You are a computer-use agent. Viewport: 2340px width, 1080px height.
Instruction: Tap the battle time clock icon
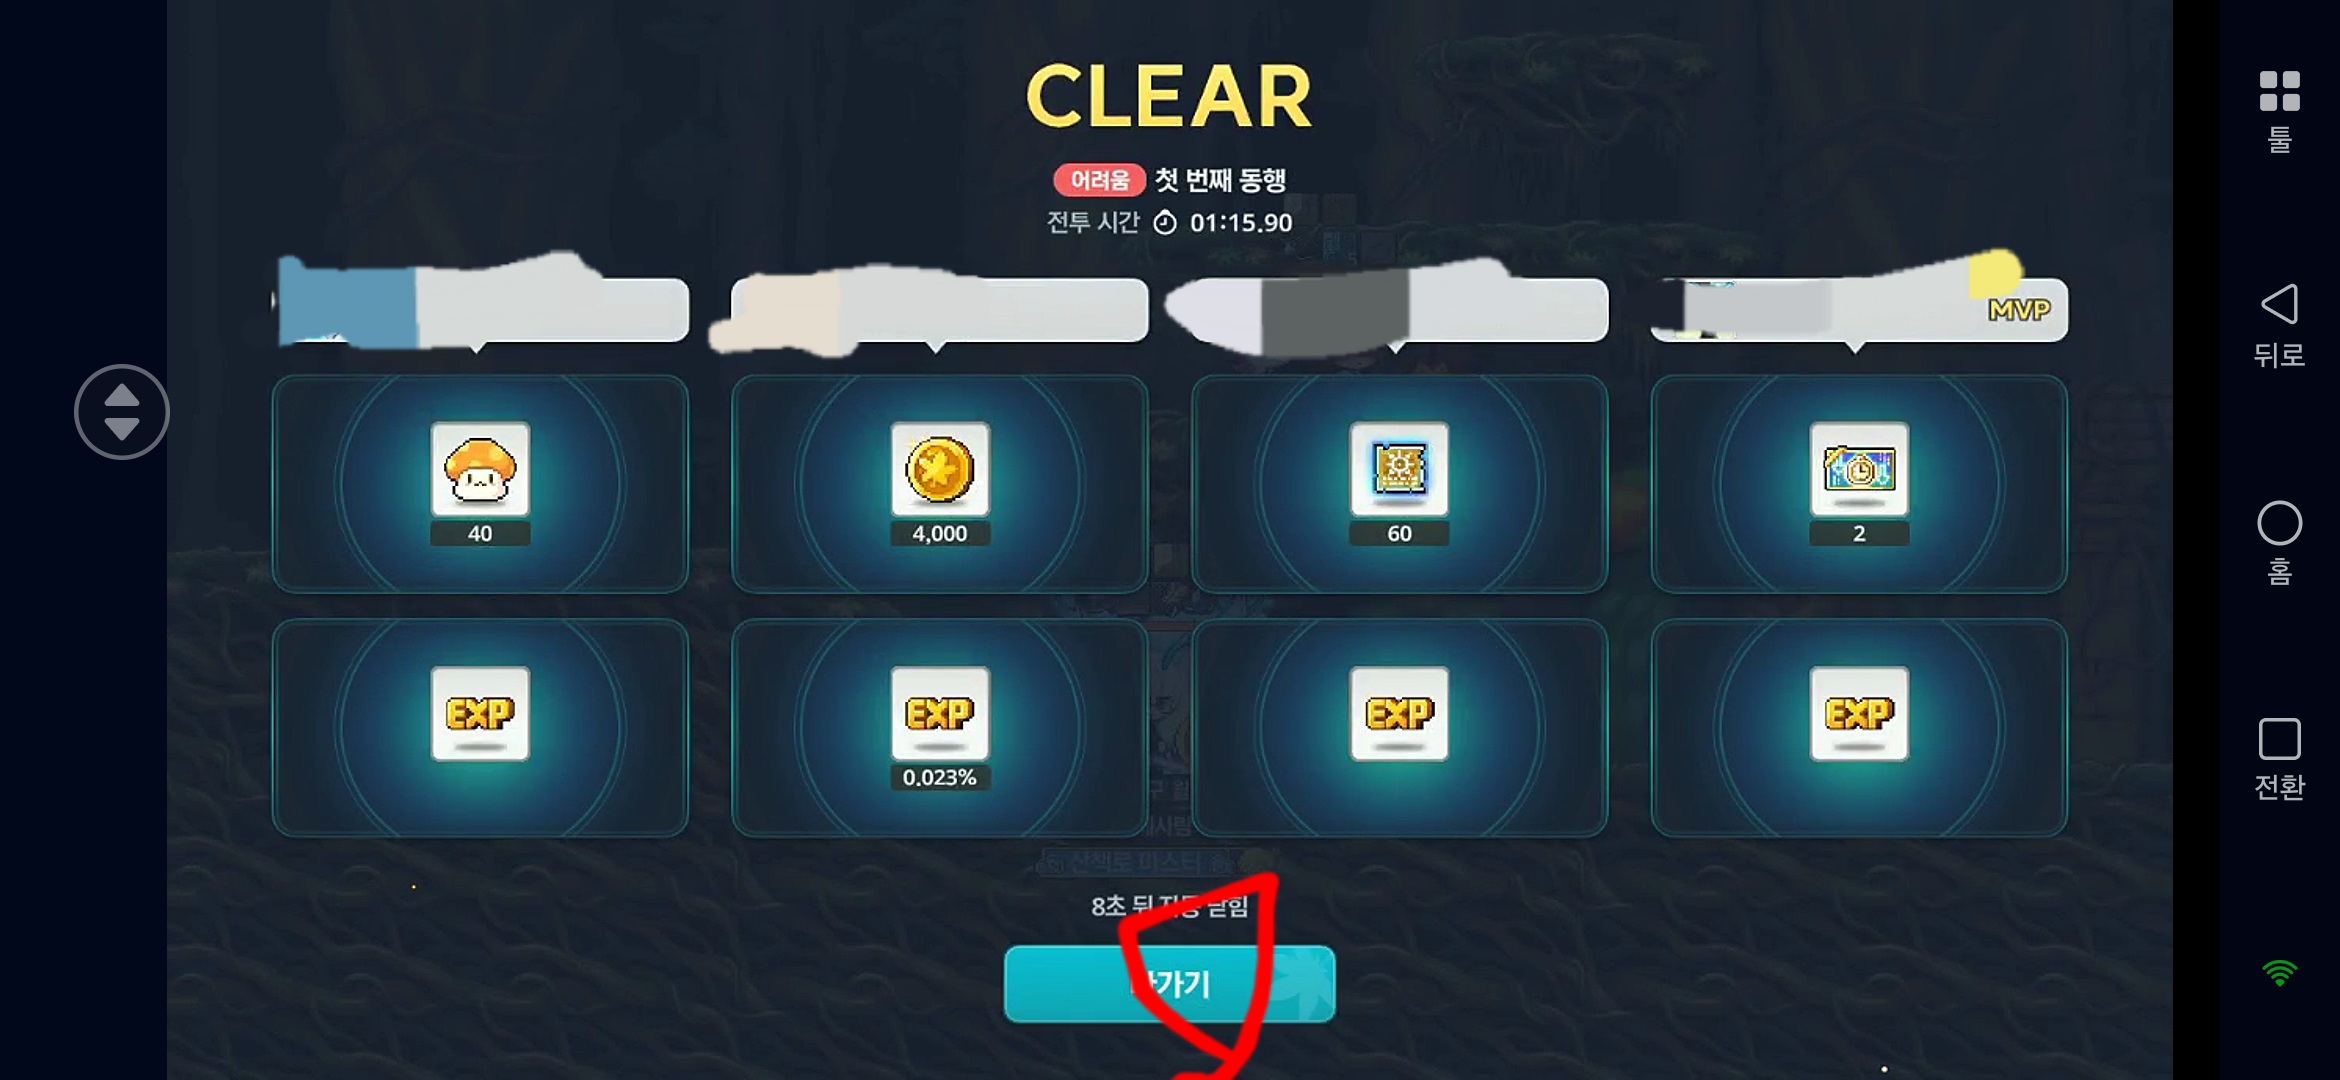tap(1165, 222)
